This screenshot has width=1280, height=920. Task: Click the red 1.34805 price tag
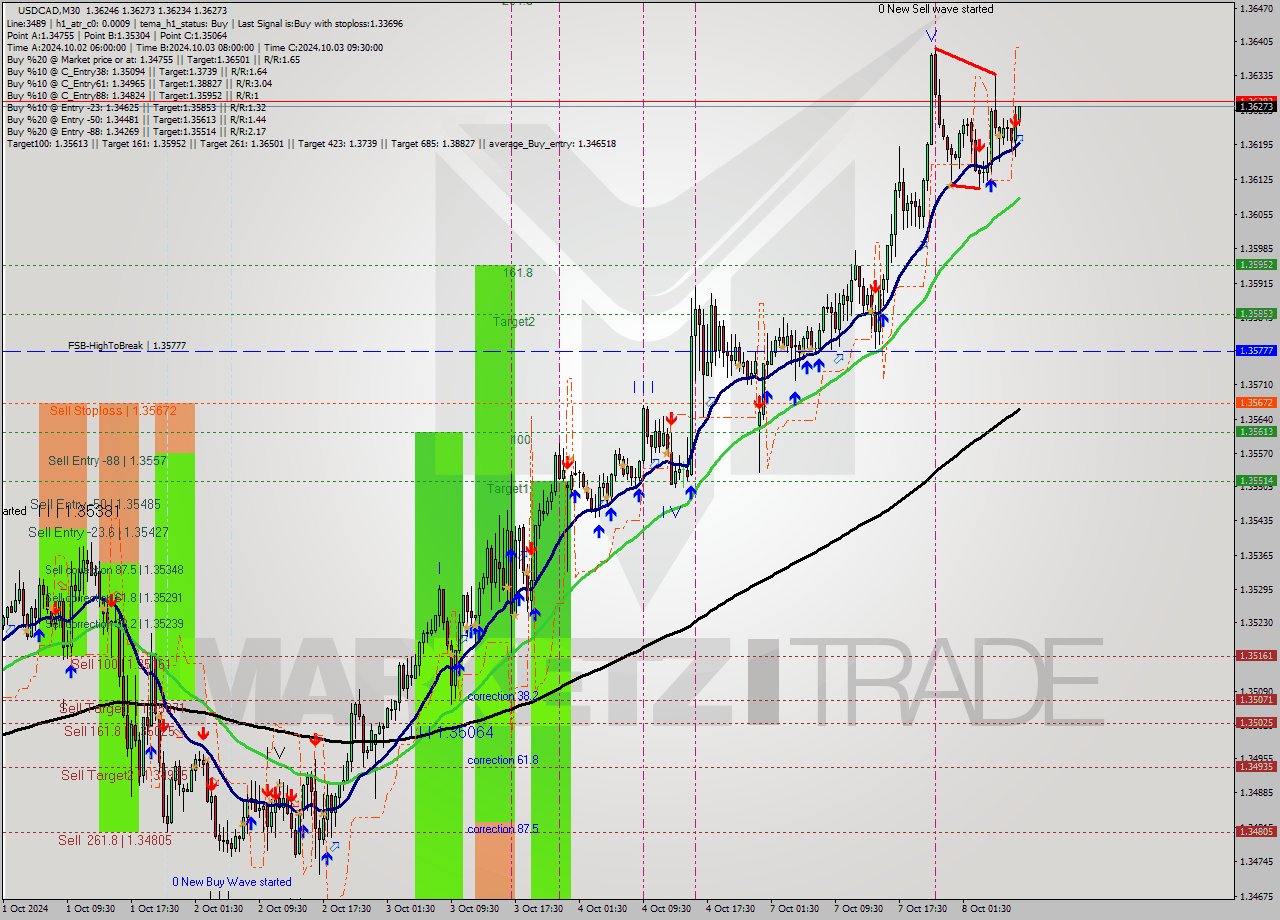[1256, 831]
